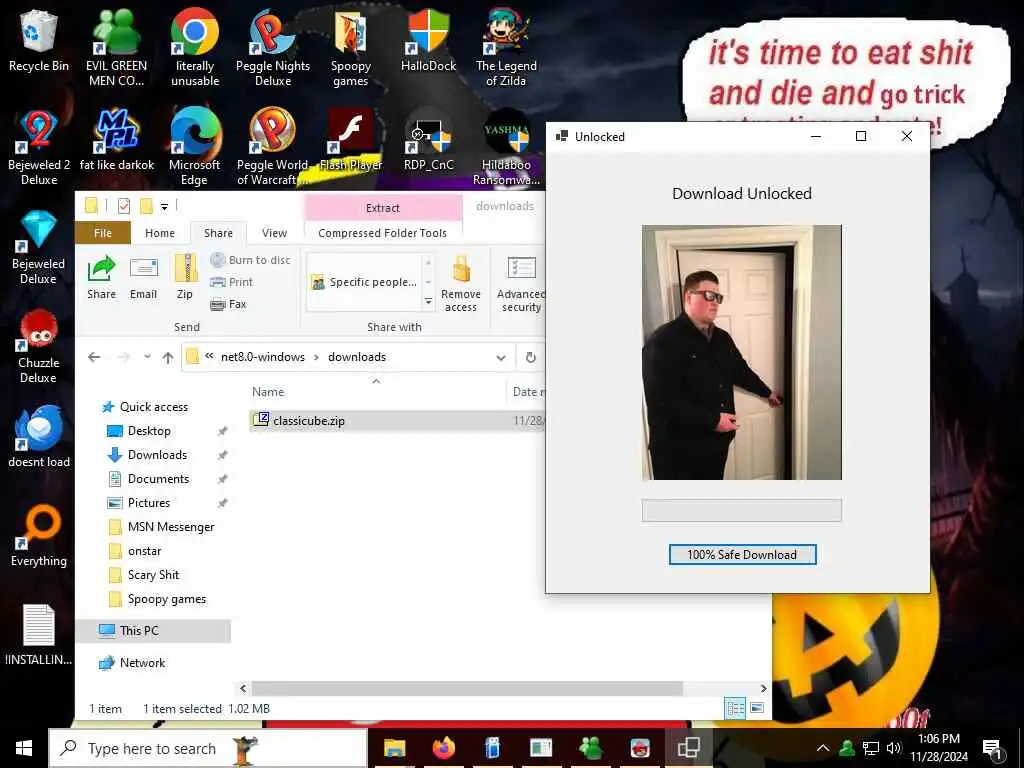This screenshot has height=768, width=1024.
Task: Open The Legend of Zilda shortcut
Action: (506, 47)
